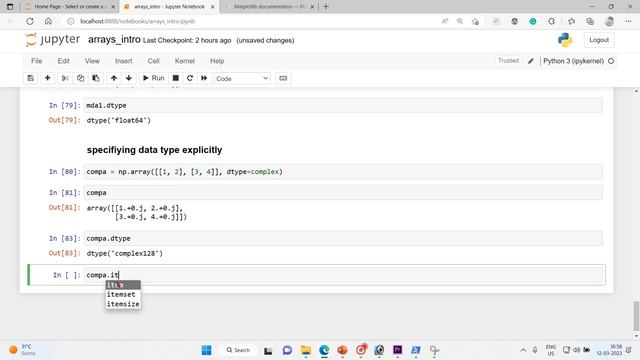The image size is (640, 360).
Task: Interrupt the kernel with stop icon
Action: pyautogui.click(x=176, y=78)
